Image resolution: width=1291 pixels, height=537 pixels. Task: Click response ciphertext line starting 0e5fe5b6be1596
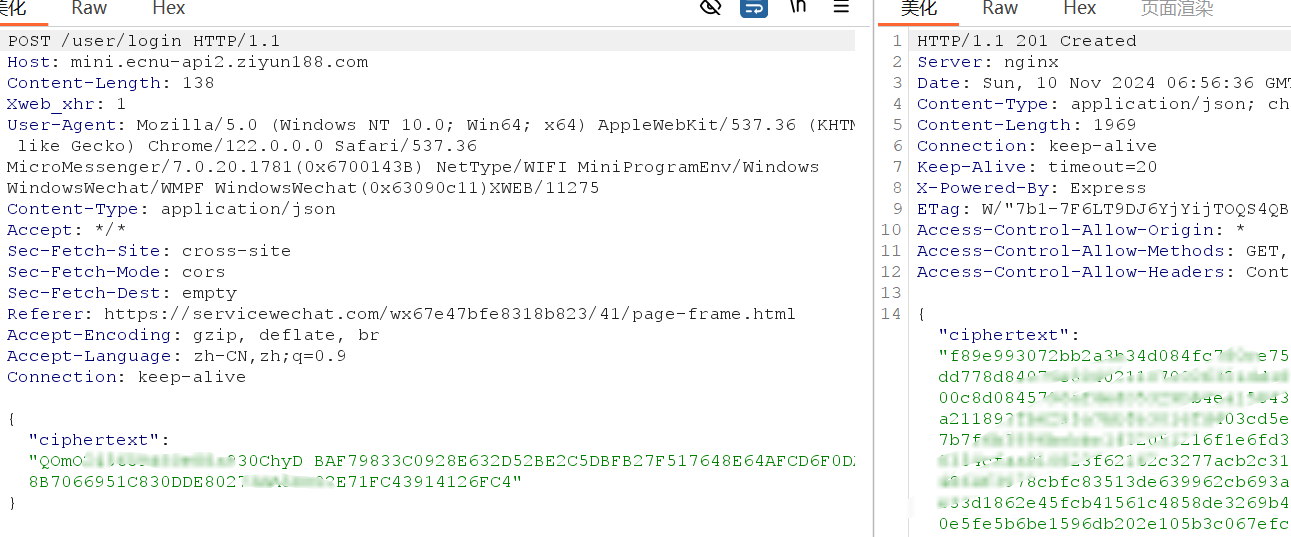[x=1114, y=524]
